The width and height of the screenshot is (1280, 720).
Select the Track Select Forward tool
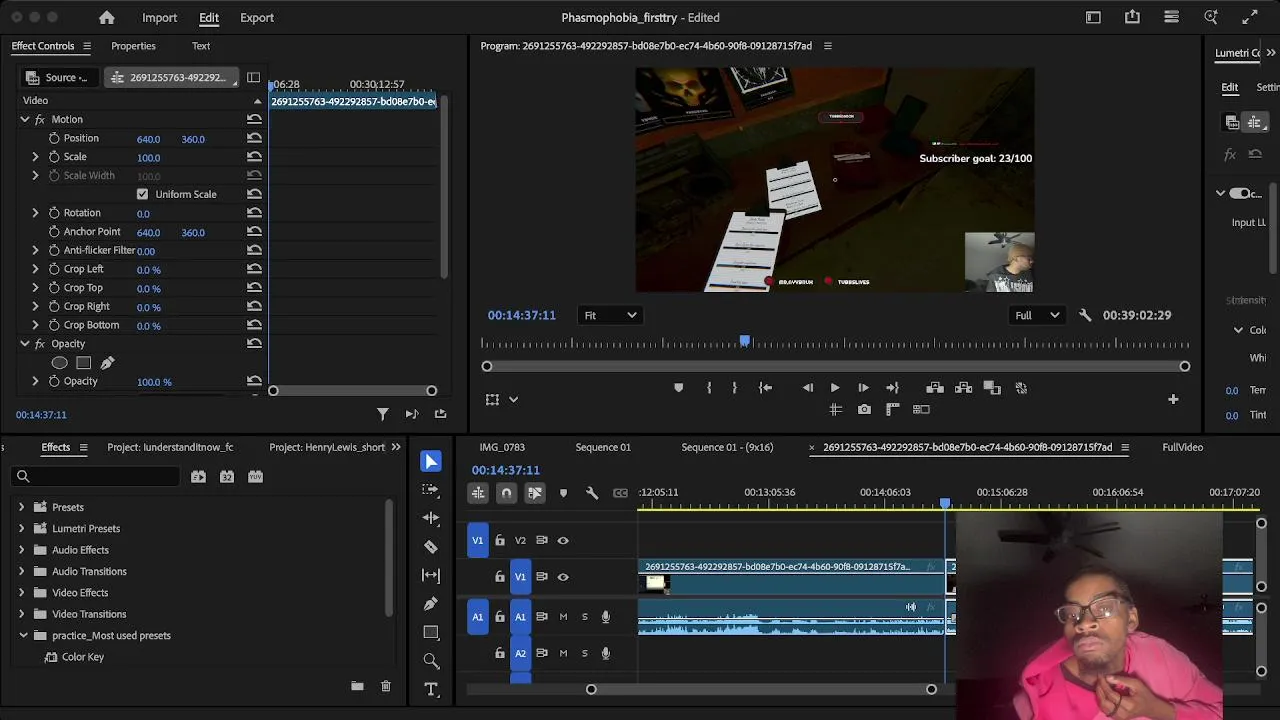[431, 489]
